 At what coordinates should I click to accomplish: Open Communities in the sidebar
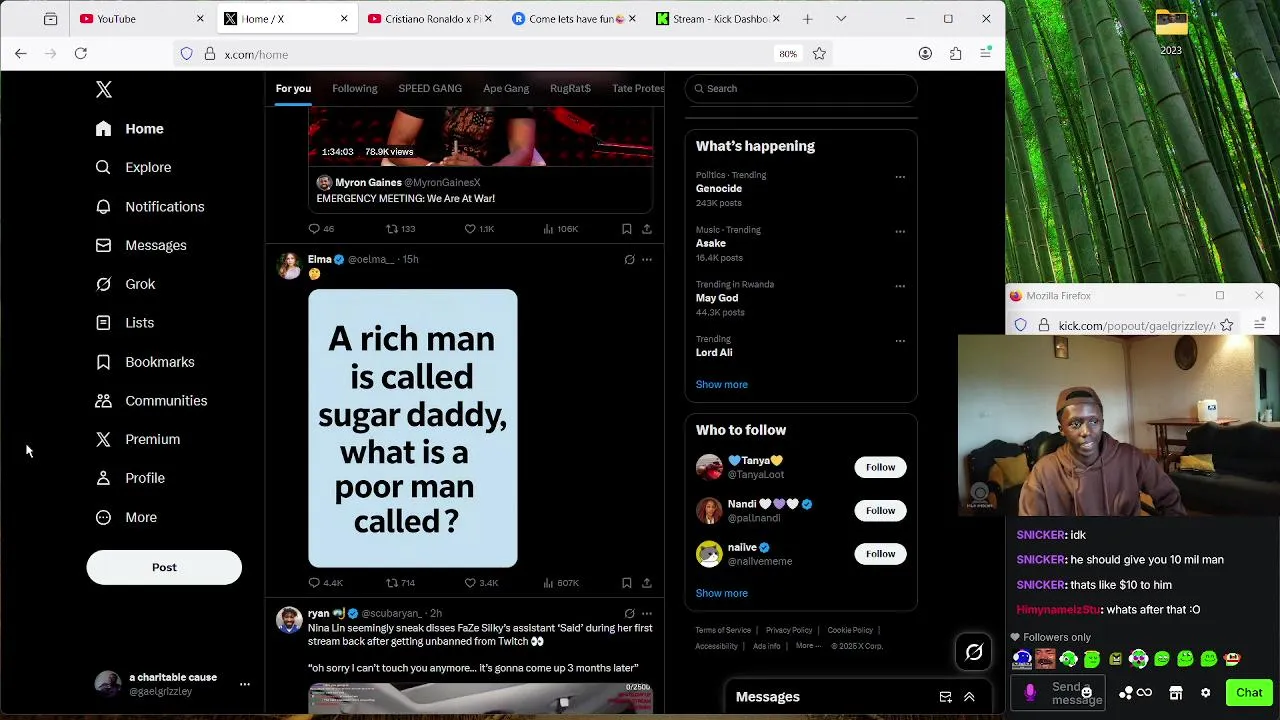(x=151, y=401)
